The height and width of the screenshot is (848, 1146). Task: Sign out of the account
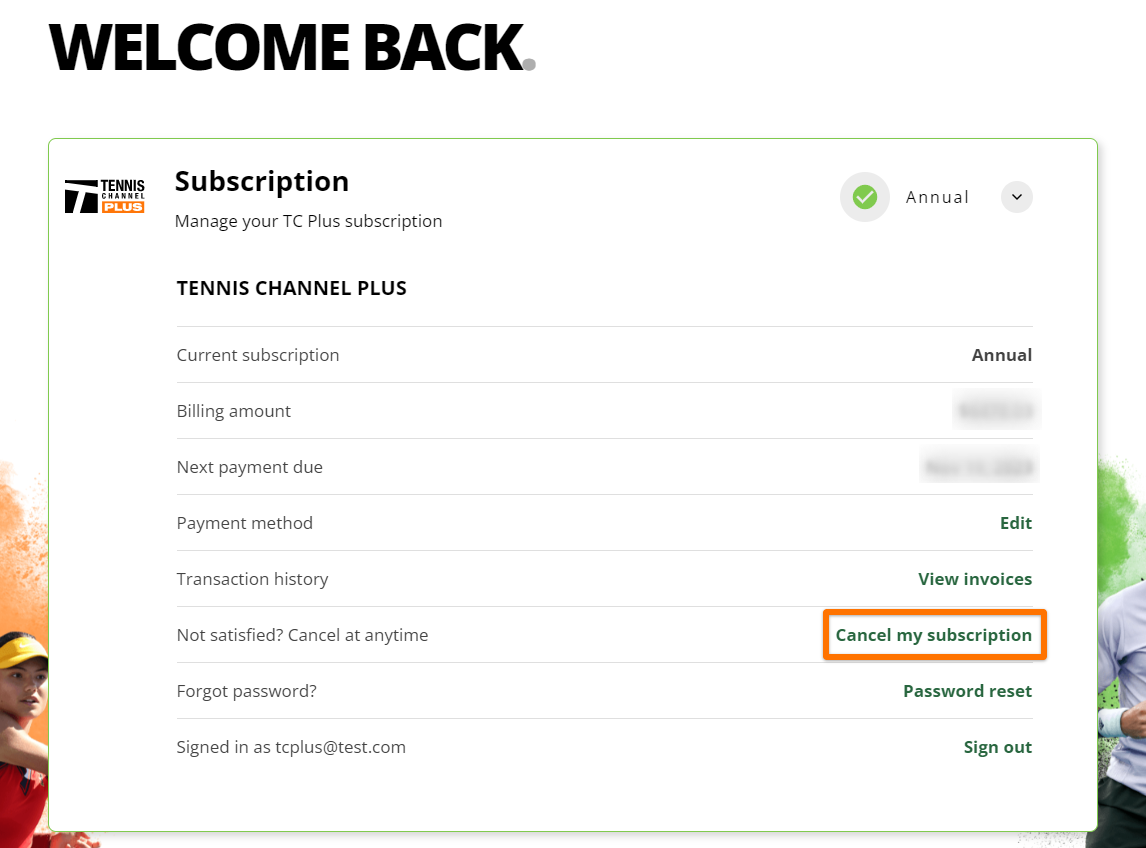pyautogui.click(x=998, y=747)
